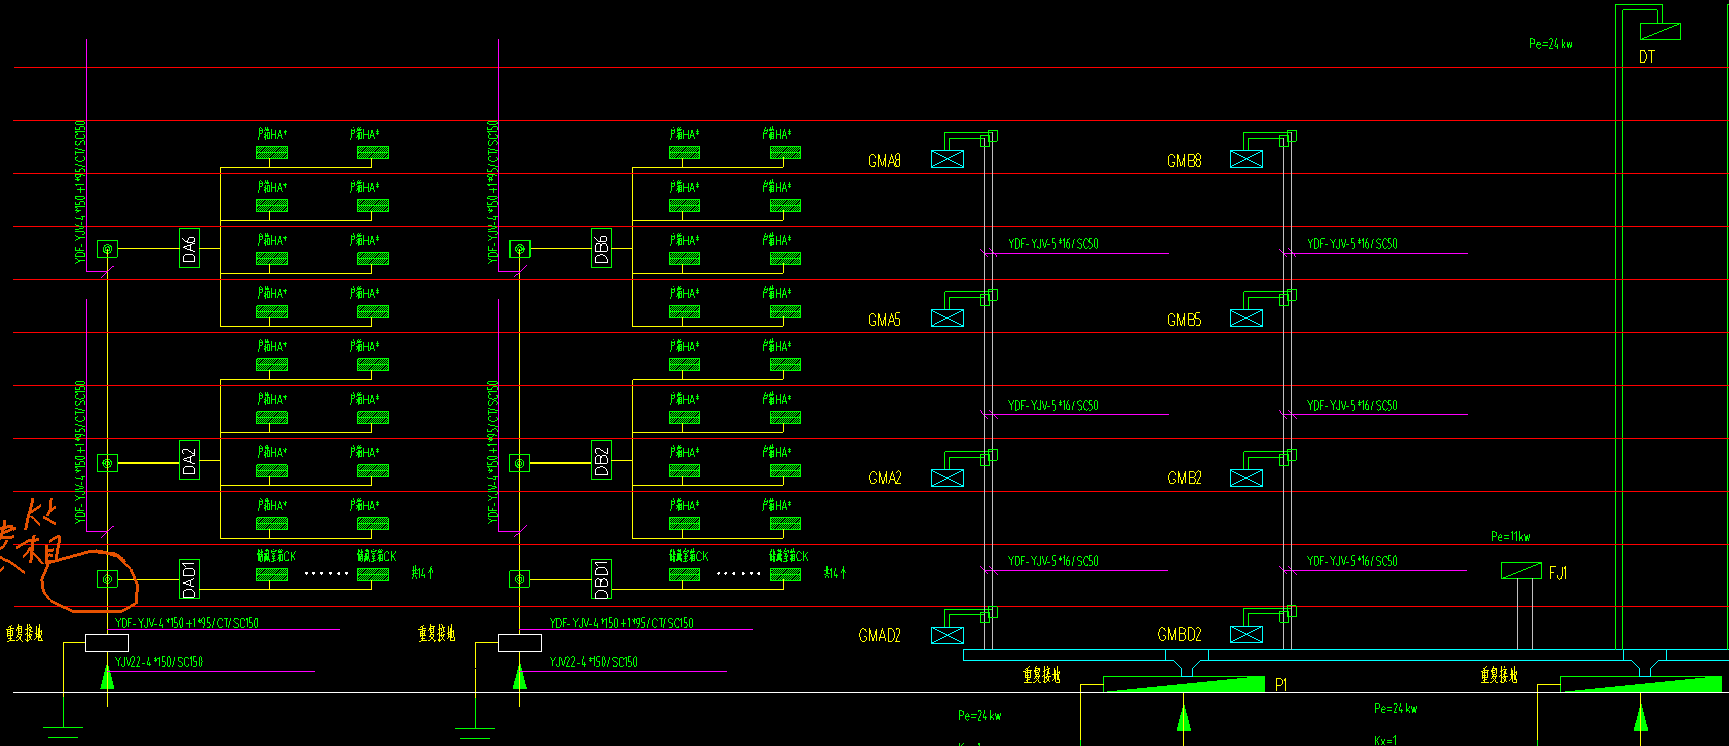
Task: Click YDF-YJV-5*16/SC50 label between GMA5 and GMA2
Action: point(1053,406)
